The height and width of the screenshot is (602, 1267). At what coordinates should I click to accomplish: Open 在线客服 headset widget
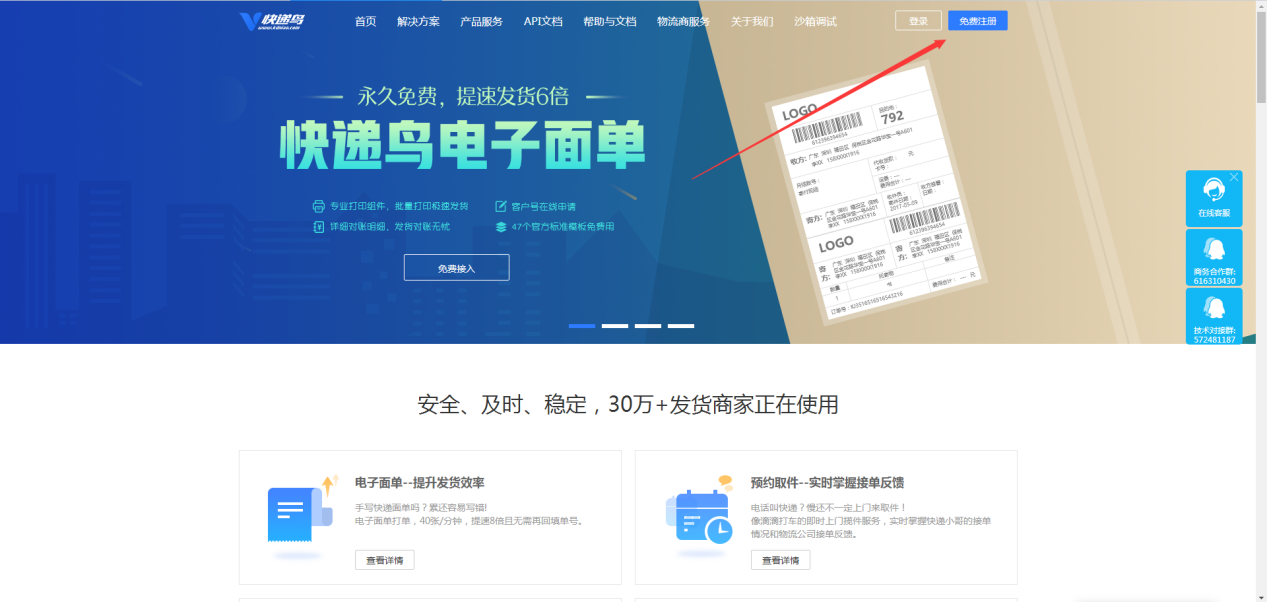tap(1214, 198)
